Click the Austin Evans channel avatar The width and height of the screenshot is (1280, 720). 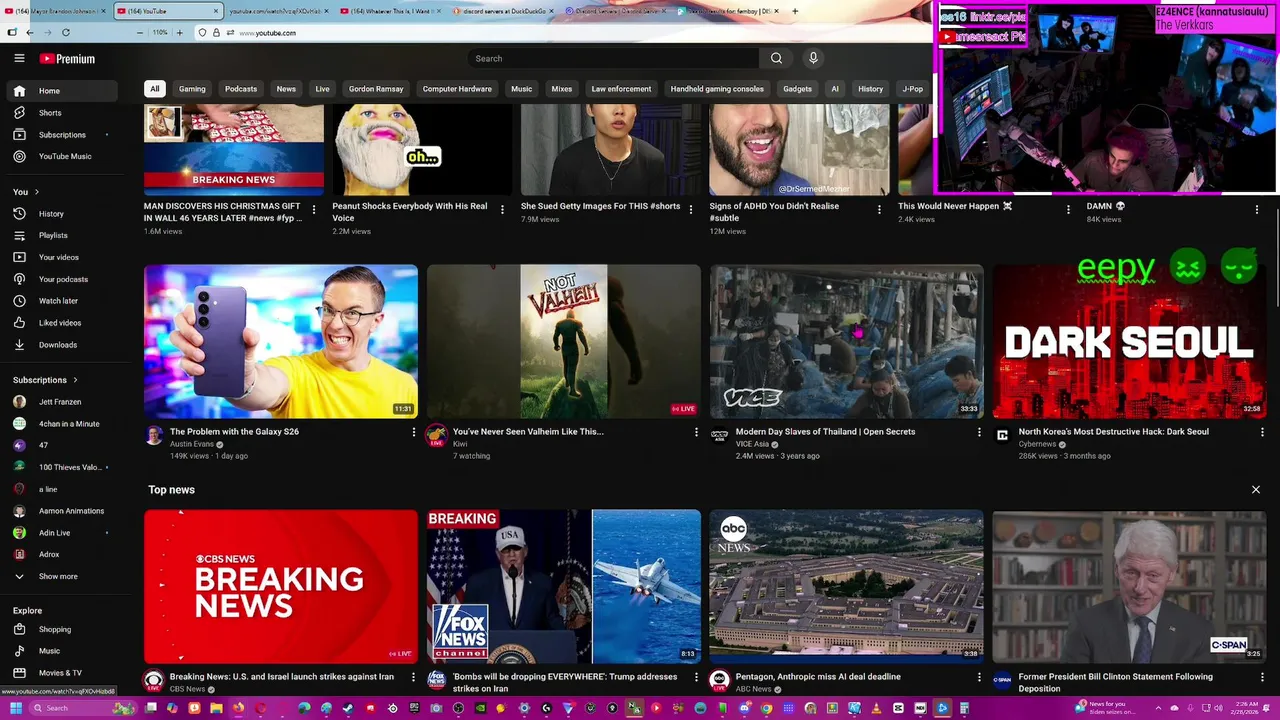[154, 435]
